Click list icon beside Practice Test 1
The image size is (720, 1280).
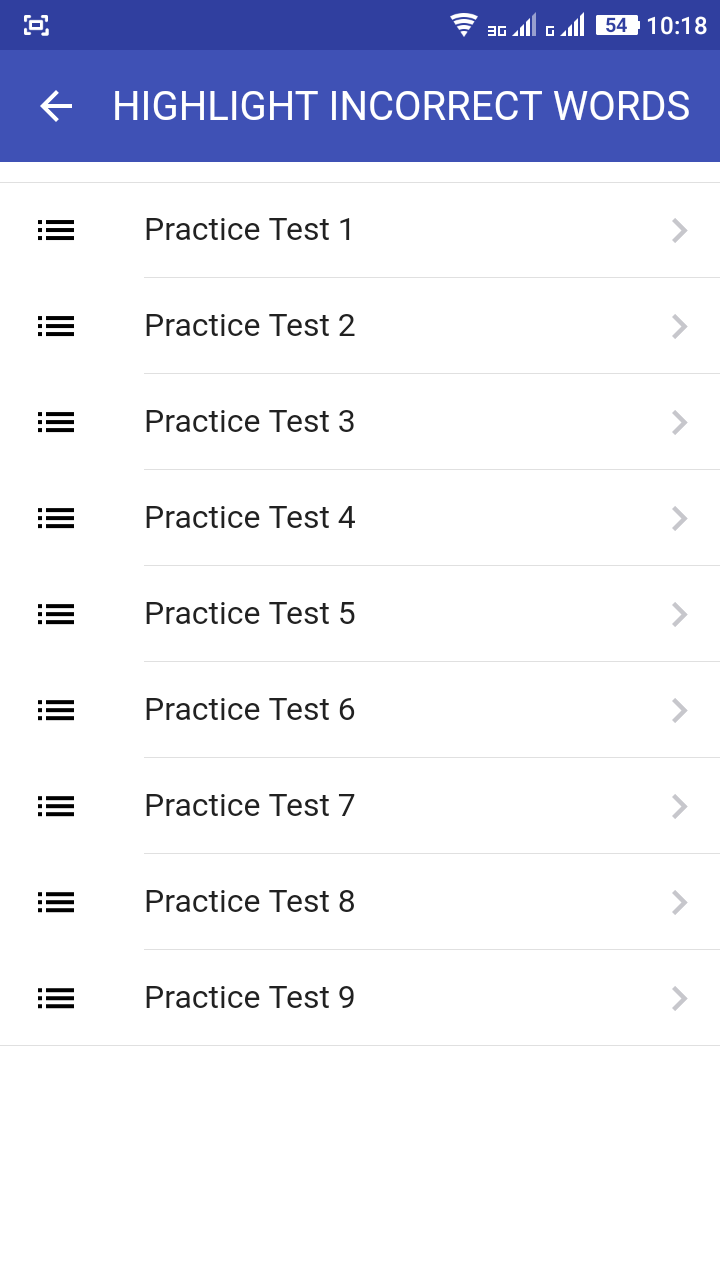pos(56,230)
